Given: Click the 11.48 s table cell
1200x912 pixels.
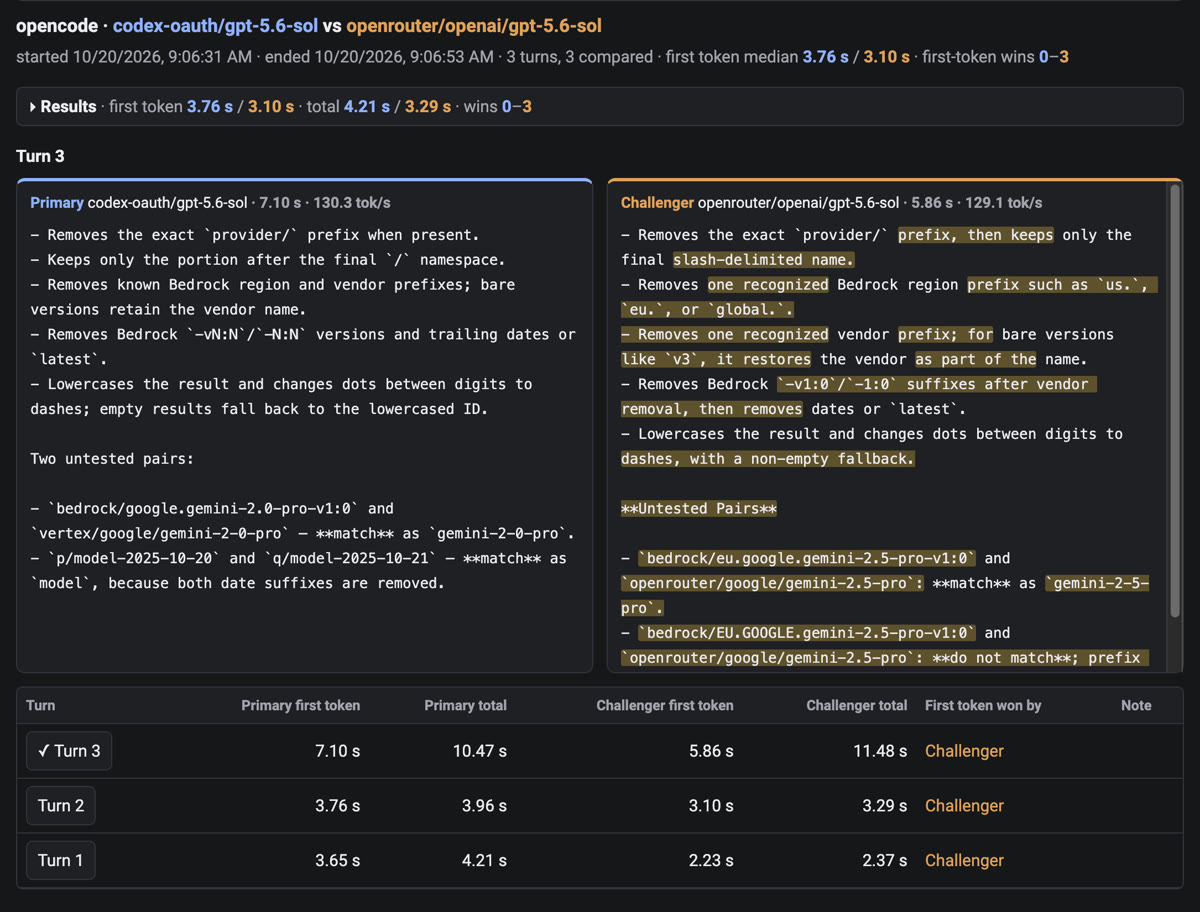Looking at the screenshot, I should (x=880, y=751).
